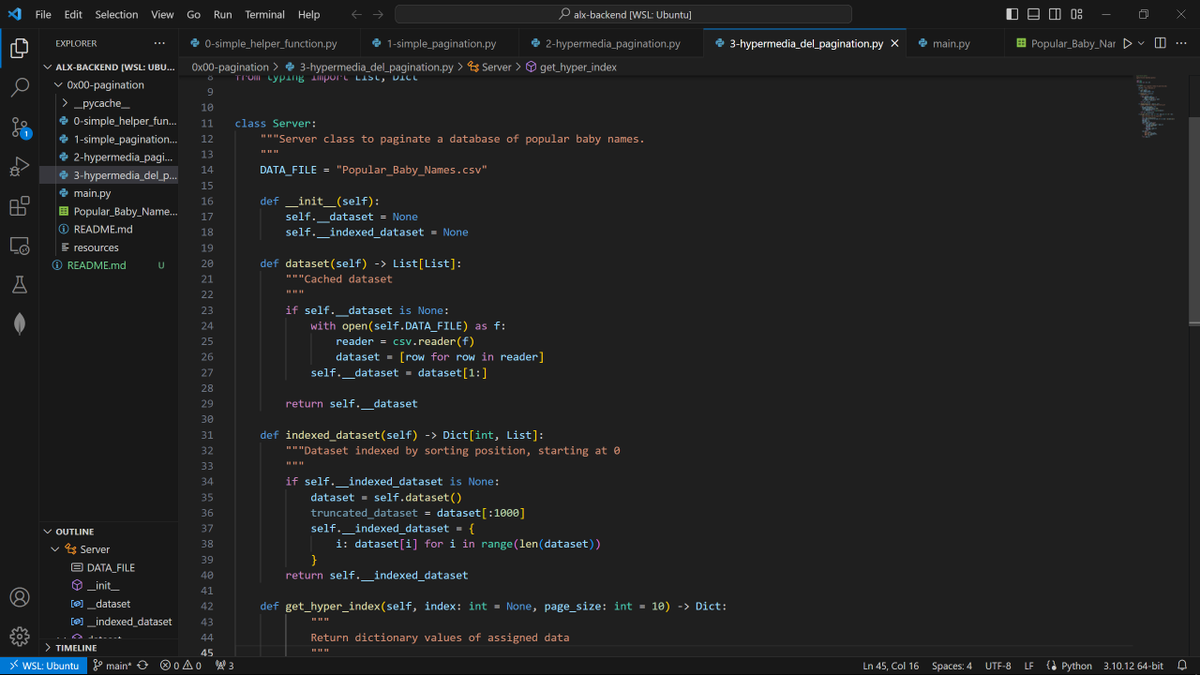
Task: Open the View menu
Action: (x=162, y=14)
